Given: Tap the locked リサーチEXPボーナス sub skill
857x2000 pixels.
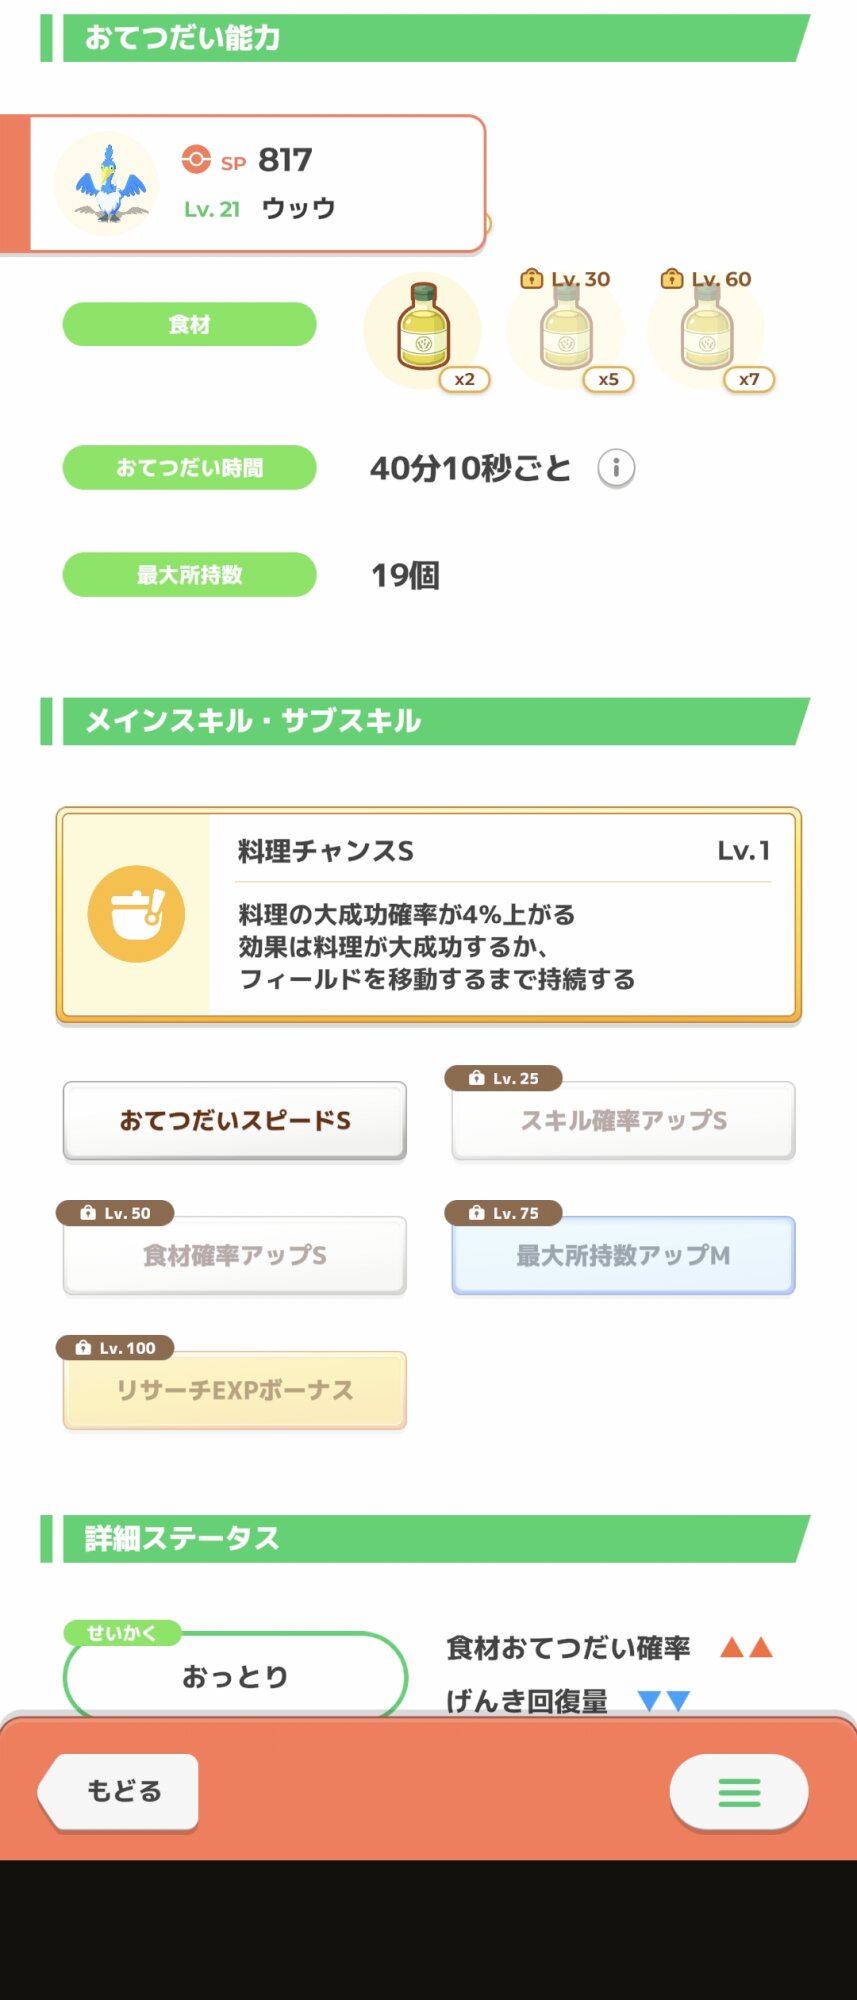Looking at the screenshot, I should (x=235, y=1391).
